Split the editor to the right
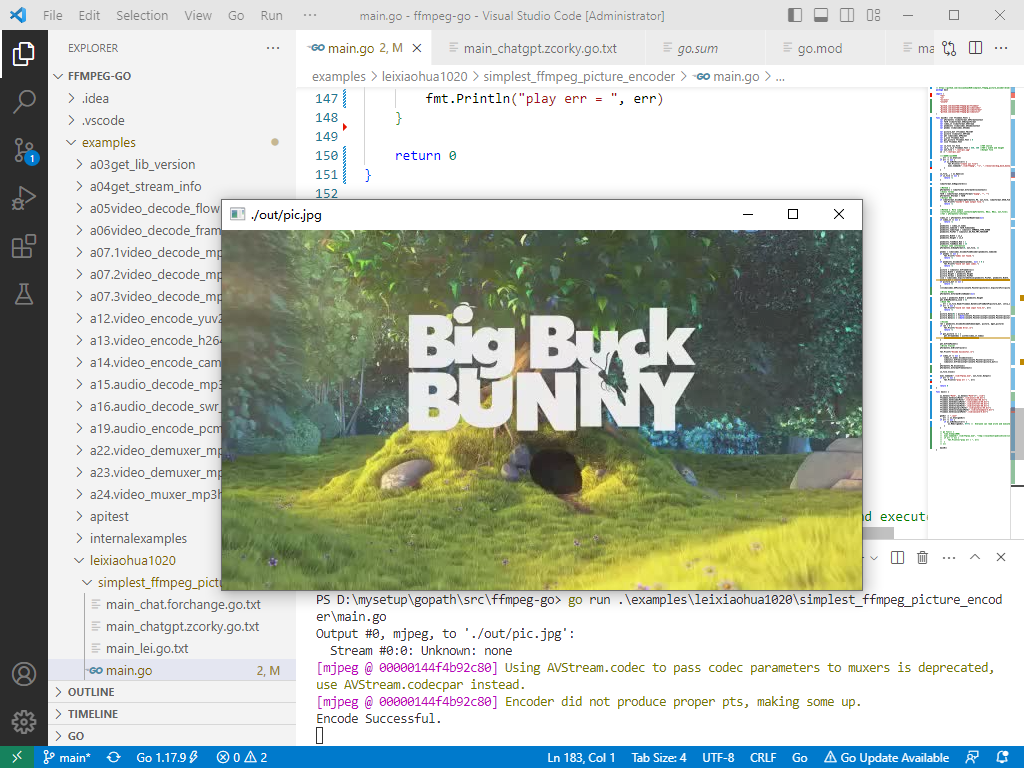The image size is (1024, 768). click(x=976, y=48)
